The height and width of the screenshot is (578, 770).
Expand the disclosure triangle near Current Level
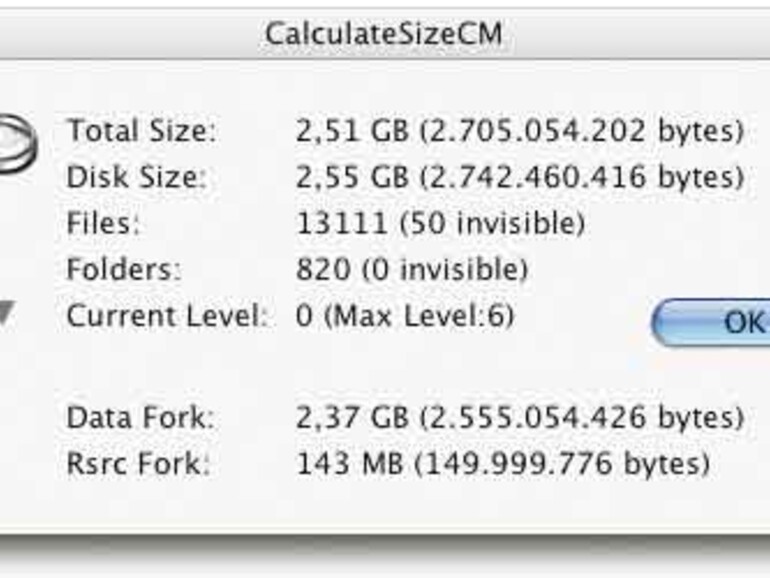(6, 316)
